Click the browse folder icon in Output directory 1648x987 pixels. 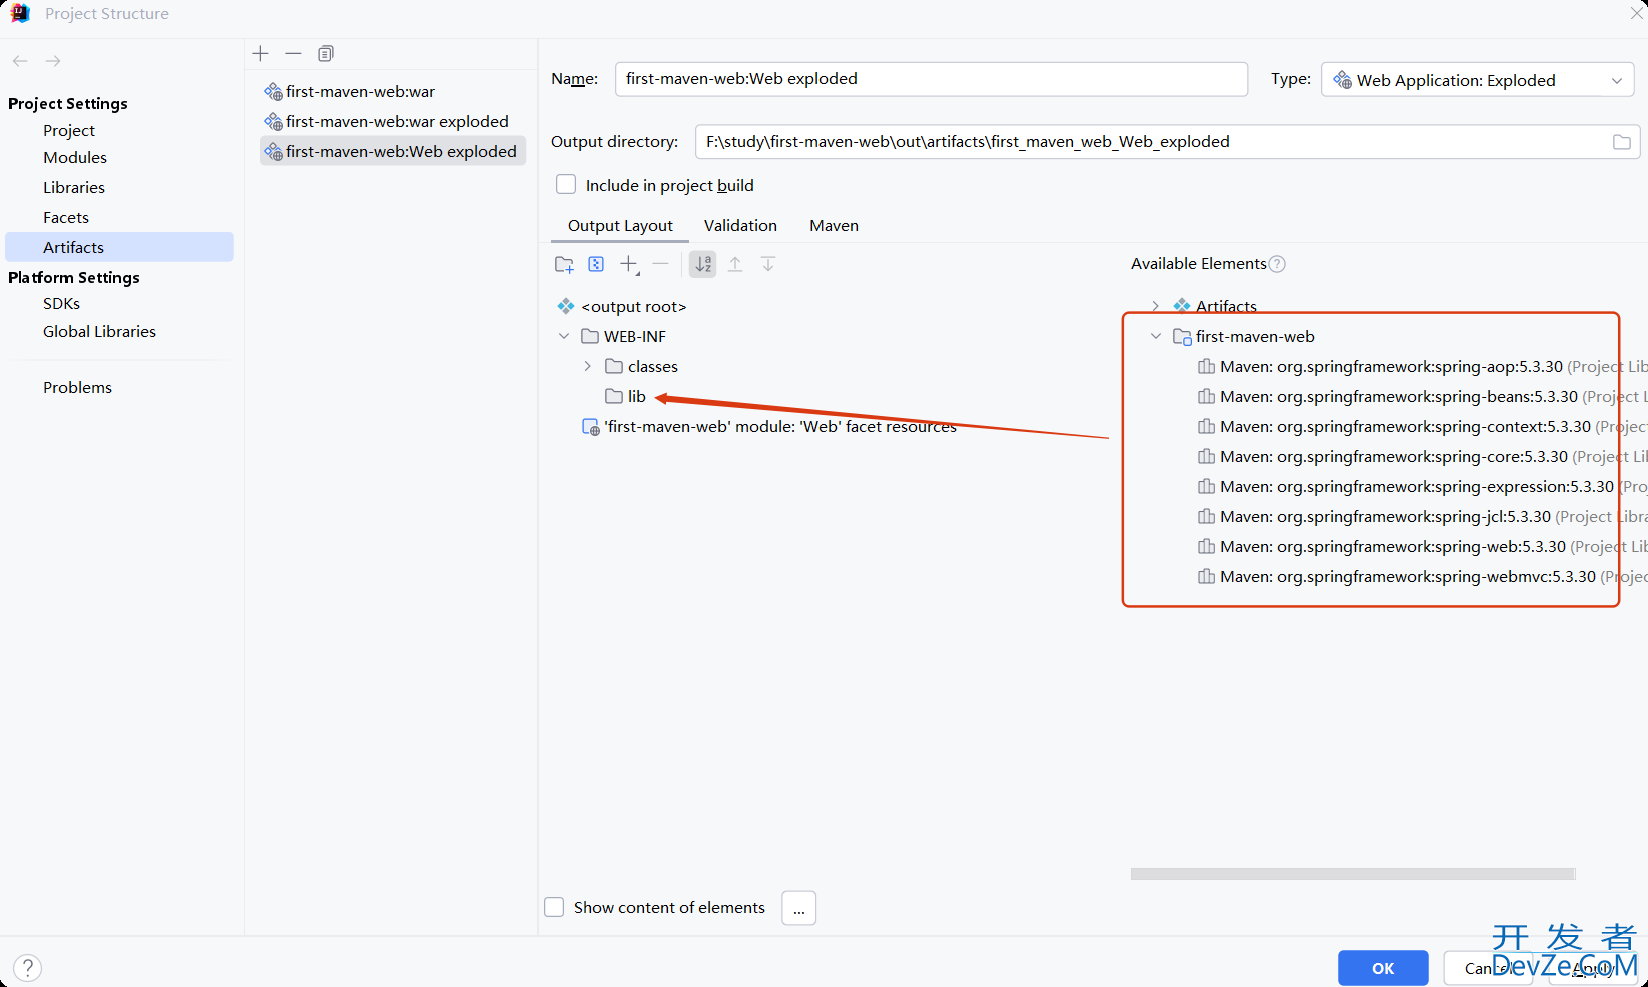(x=1622, y=142)
